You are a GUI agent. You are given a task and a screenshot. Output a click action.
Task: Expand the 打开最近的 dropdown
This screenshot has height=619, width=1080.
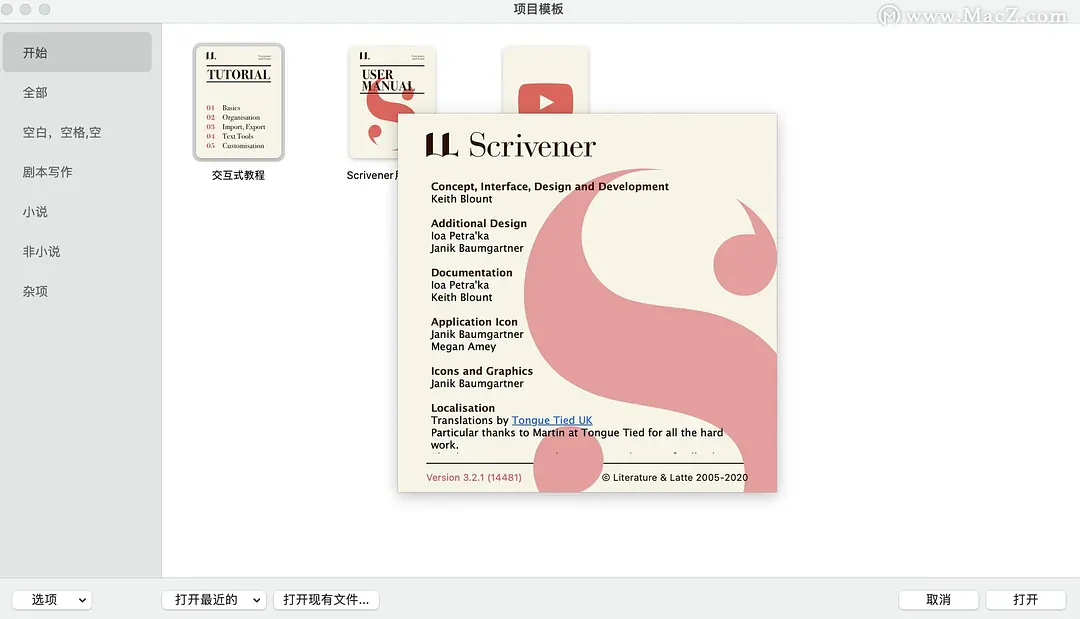(x=214, y=600)
